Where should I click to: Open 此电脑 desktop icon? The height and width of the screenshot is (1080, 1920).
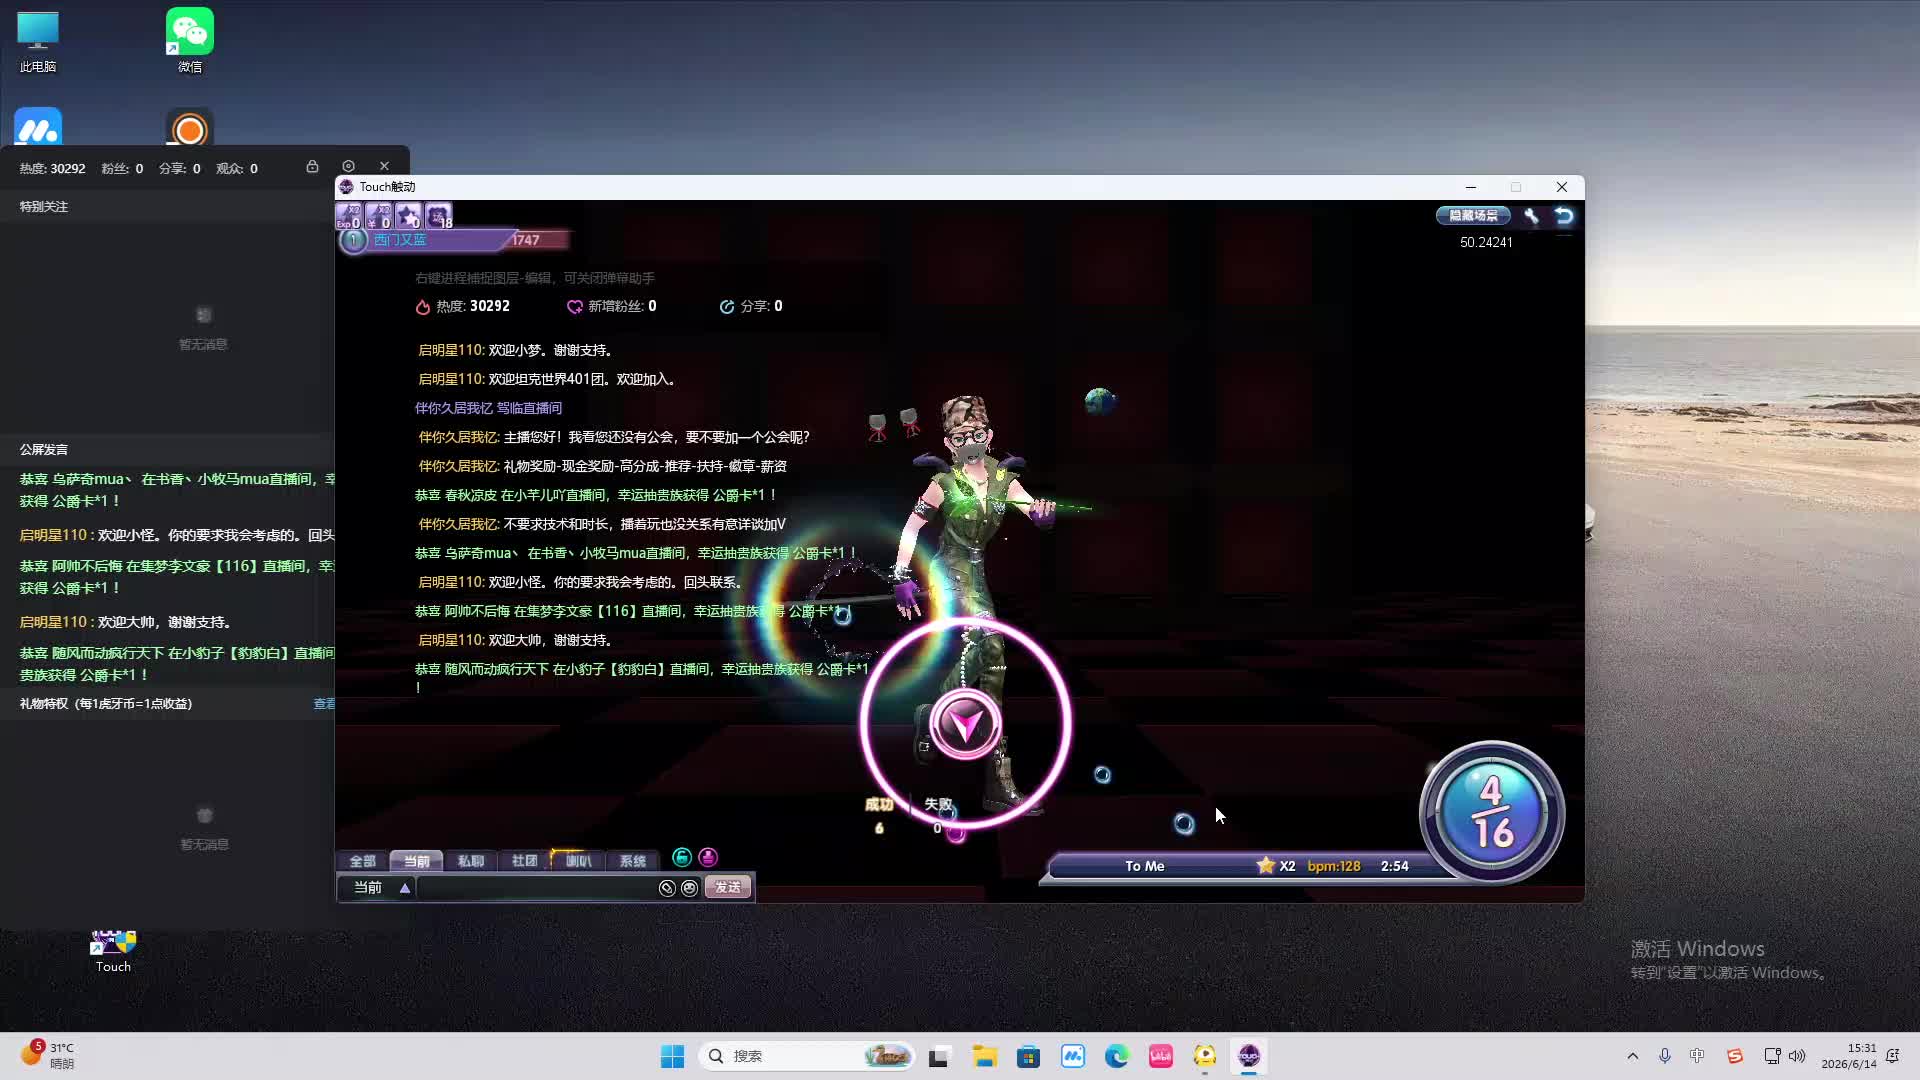38,42
